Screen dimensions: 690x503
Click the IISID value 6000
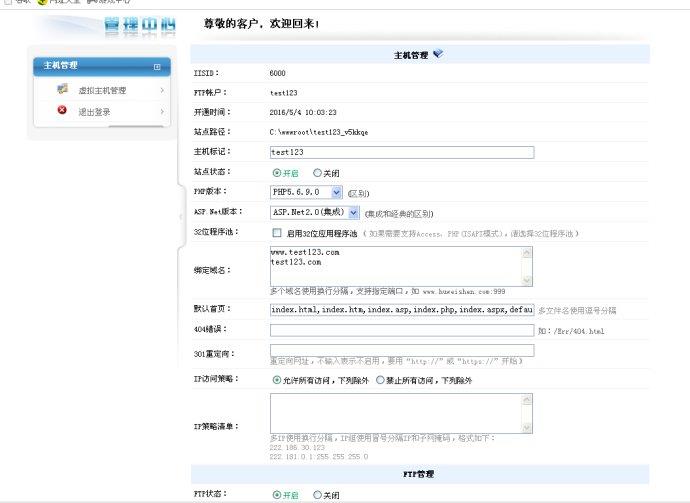[277, 73]
